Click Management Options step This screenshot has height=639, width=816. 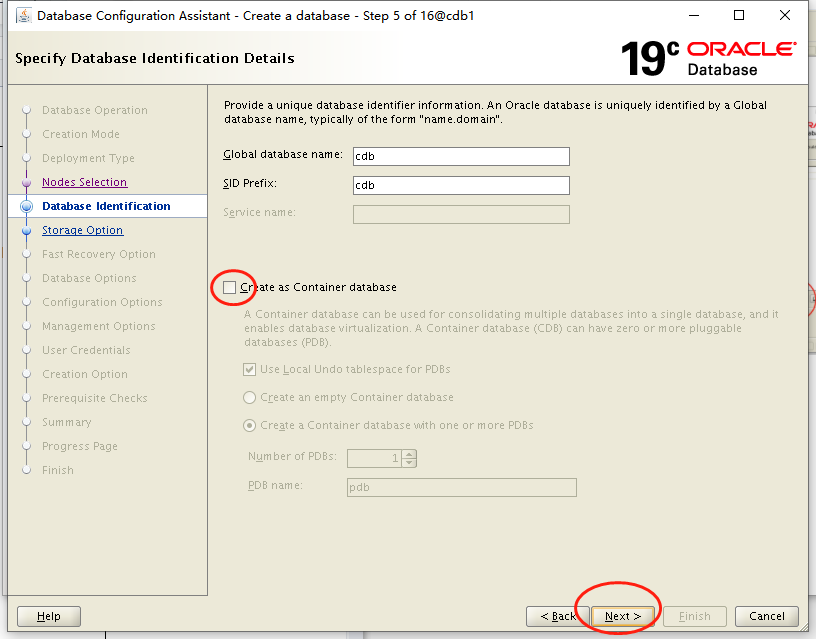(x=98, y=326)
